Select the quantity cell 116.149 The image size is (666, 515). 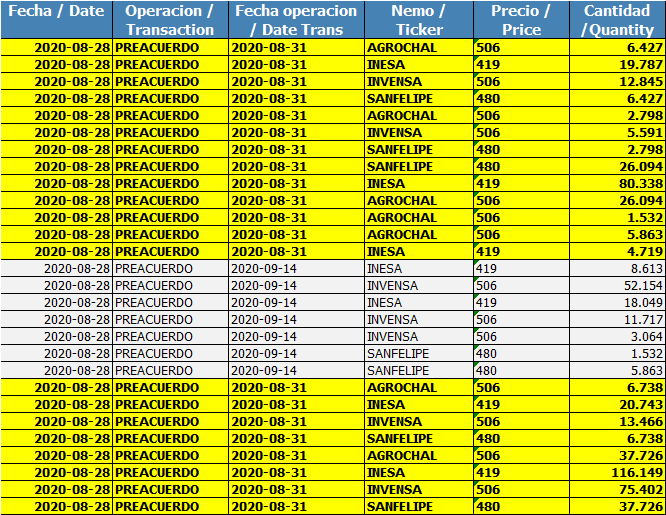618,473
